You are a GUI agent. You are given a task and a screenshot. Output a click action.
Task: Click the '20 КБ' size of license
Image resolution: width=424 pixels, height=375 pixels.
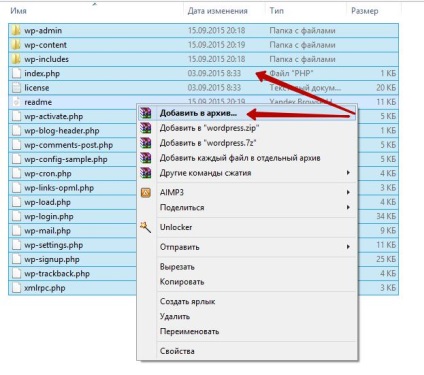tap(386, 88)
